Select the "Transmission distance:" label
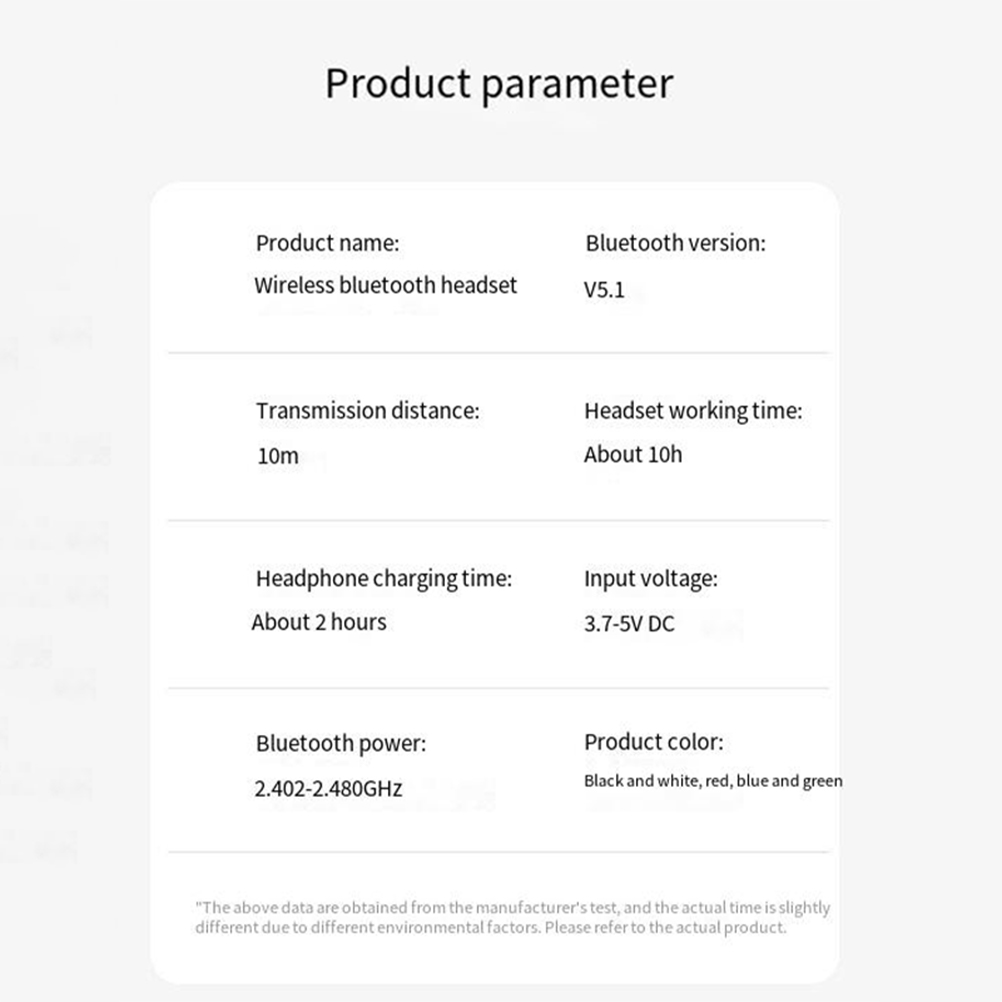1002x1002 pixels. tap(367, 411)
